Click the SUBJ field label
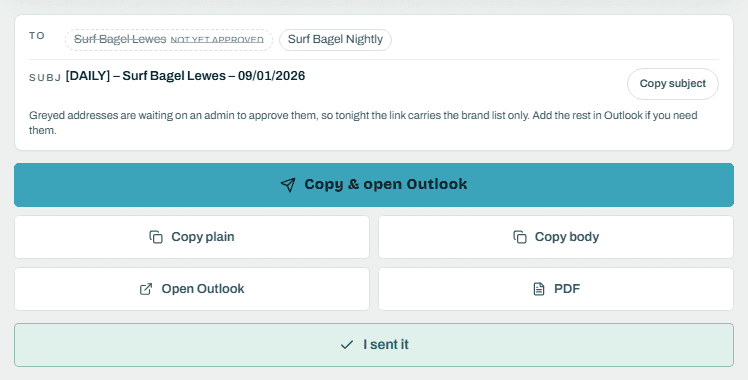Screen dimensions: 748x380 (x=45, y=78)
